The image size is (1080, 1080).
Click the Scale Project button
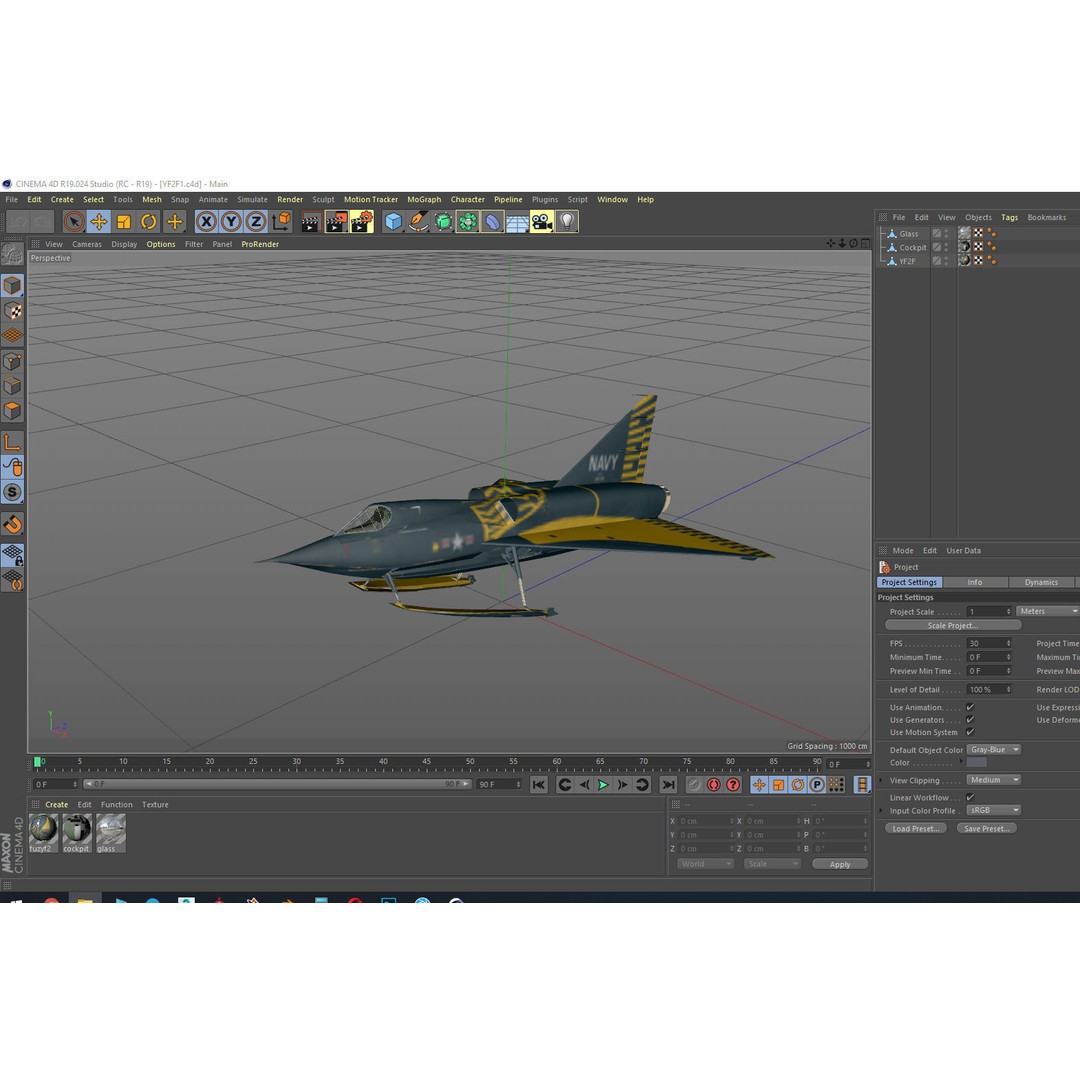point(953,625)
